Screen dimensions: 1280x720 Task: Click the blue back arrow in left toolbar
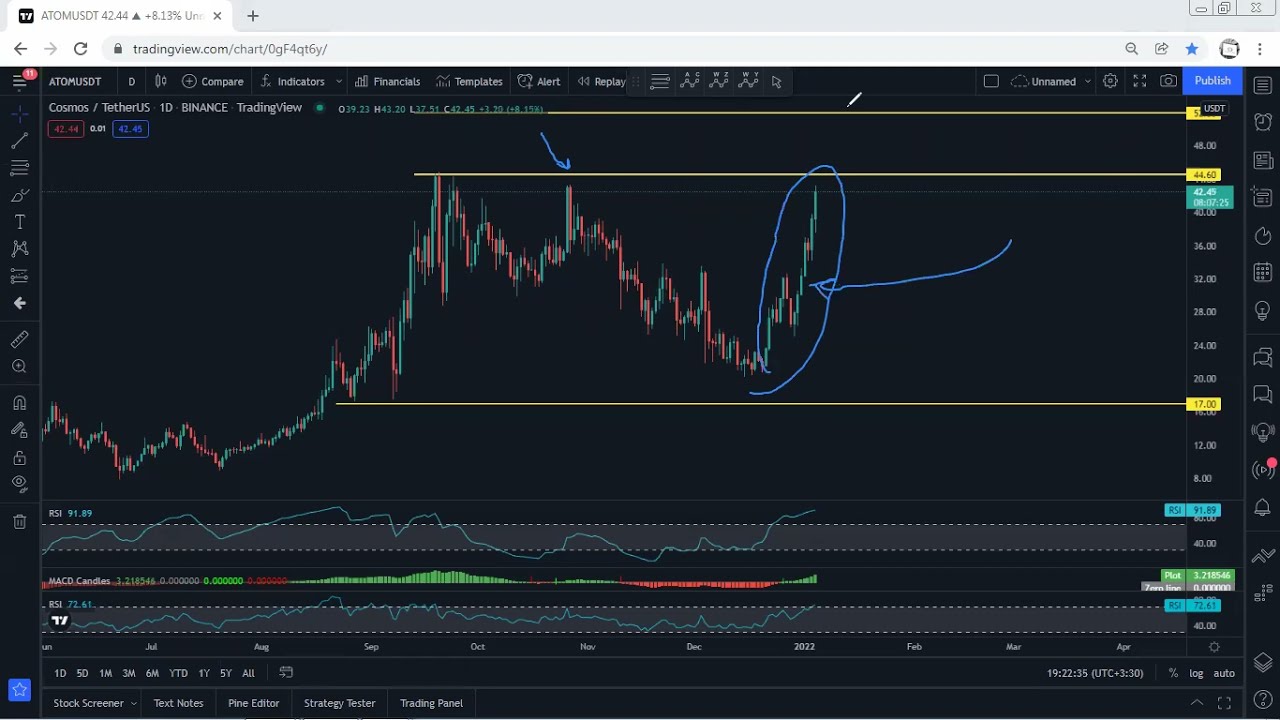pos(19,303)
